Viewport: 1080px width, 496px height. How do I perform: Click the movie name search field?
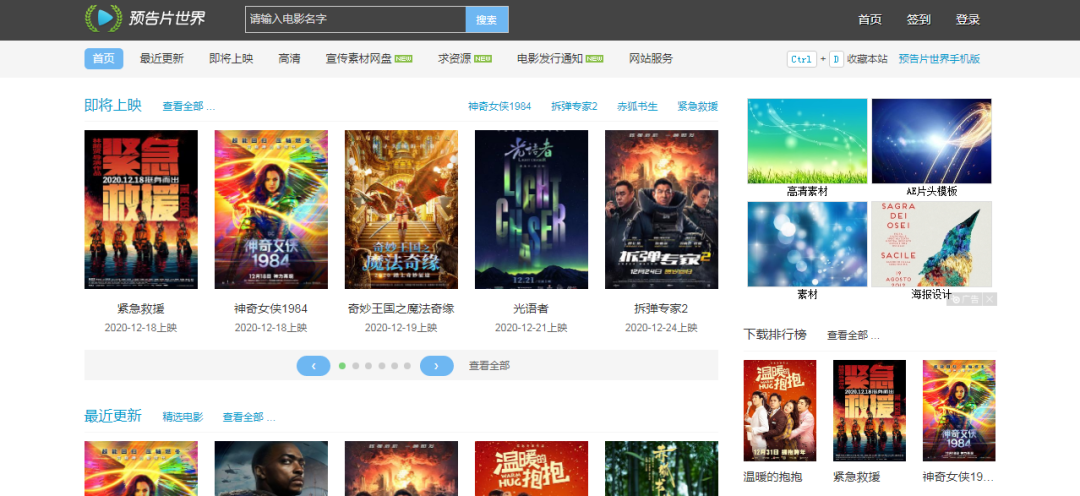click(x=355, y=19)
